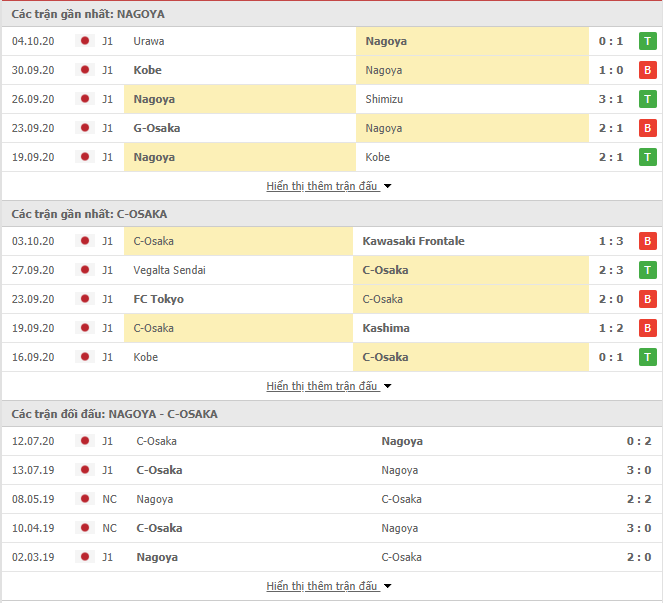Click the red B badge for Kobe 1:0 Nagoya

click(647, 70)
